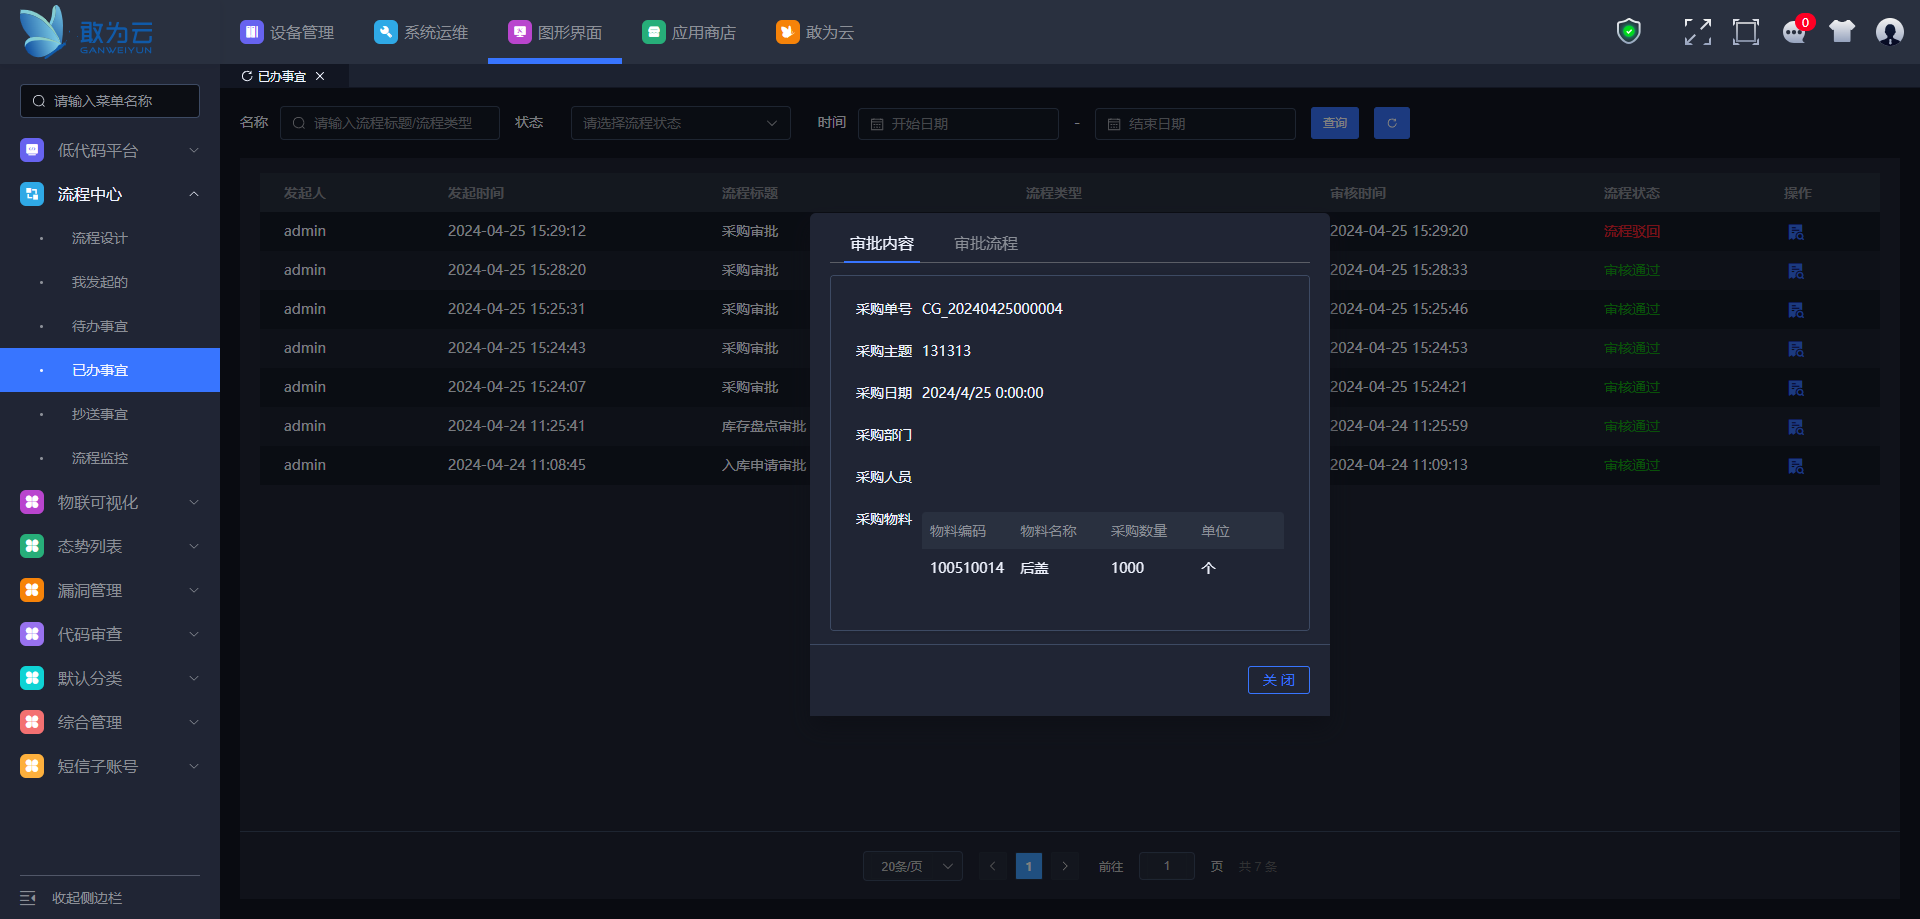This screenshot has width=1920, height=919.
Task: Collapse the 流程中心 sidebar section
Action: click(110, 194)
